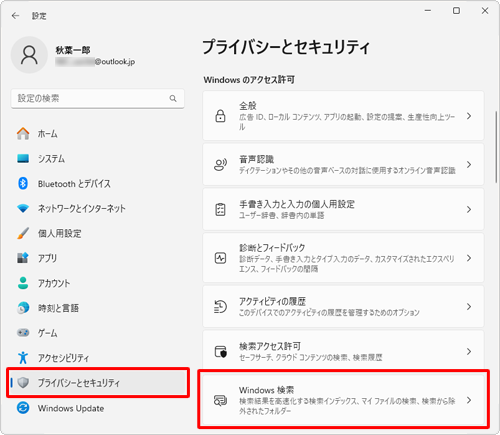Click the 秋葉一郎 account name

tap(73, 50)
